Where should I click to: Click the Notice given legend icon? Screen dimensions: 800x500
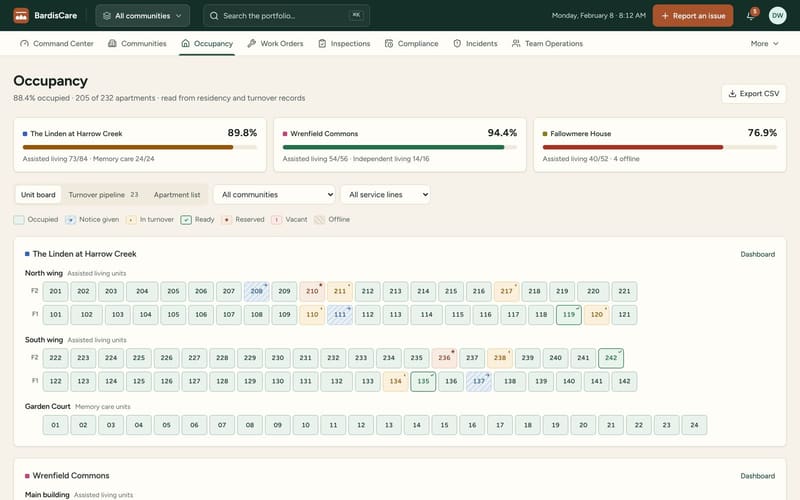tap(70, 219)
